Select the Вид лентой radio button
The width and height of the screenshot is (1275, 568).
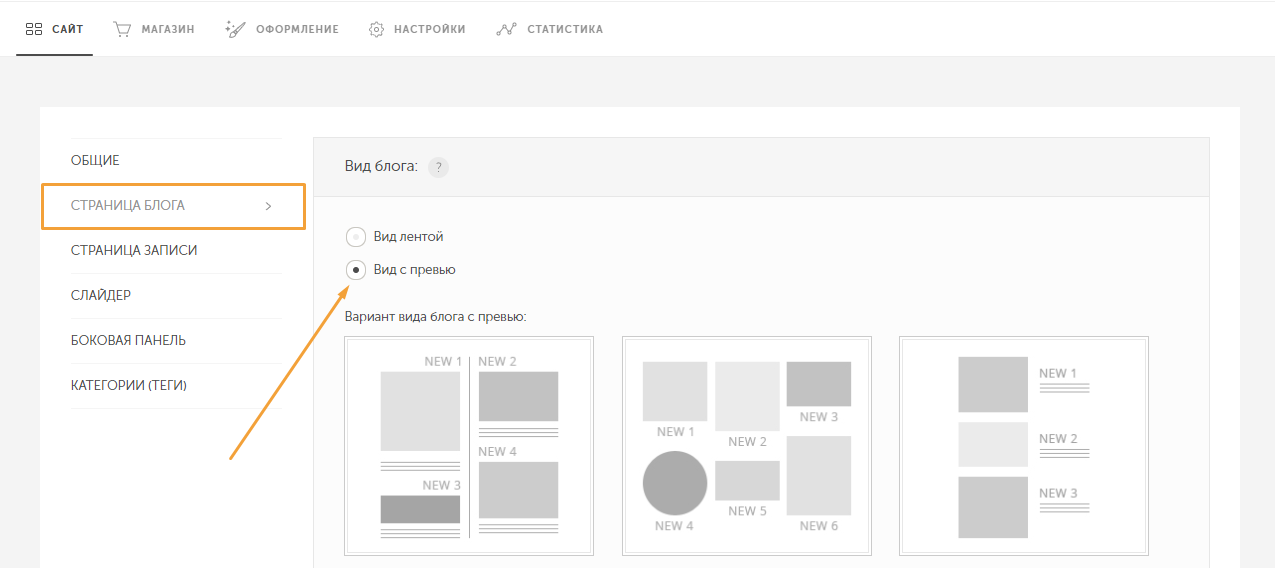click(x=355, y=237)
